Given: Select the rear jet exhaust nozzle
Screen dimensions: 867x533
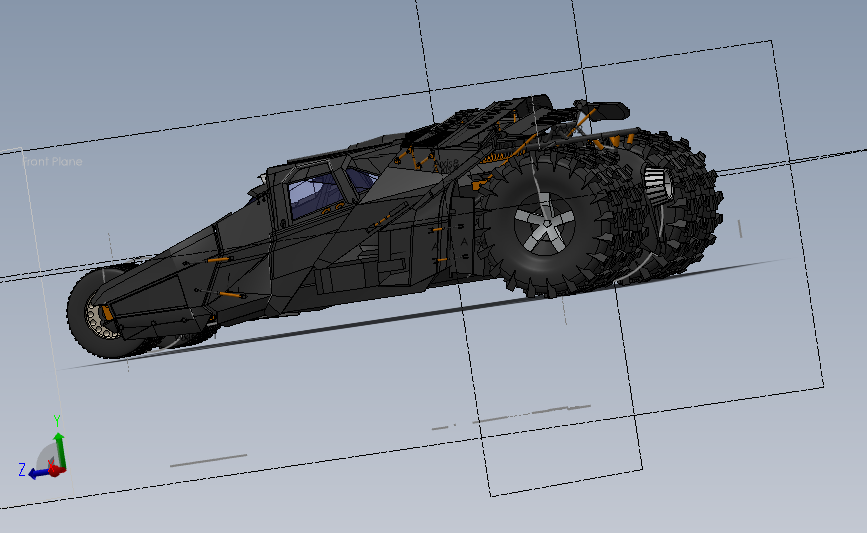Looking at the screenshot, I should pyautogui.click(x=658, y=186).
